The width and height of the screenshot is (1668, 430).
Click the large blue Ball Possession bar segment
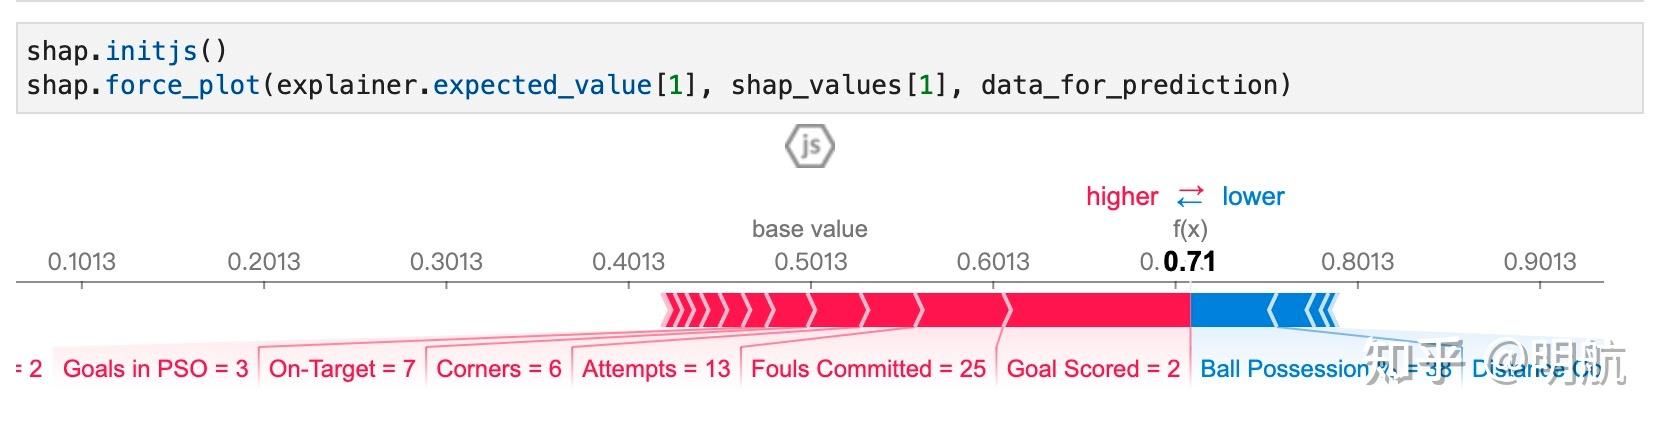(1230, 310)
